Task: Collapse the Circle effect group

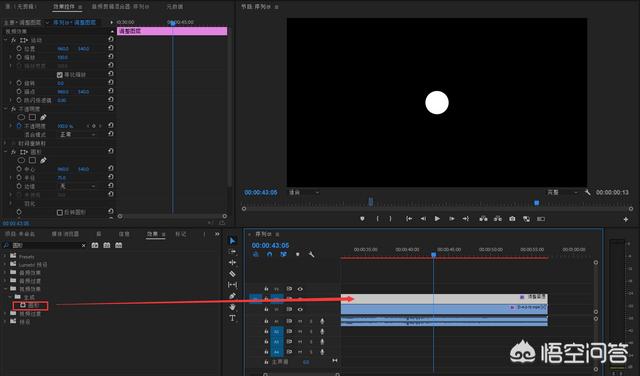Action: tap(6, 151)
